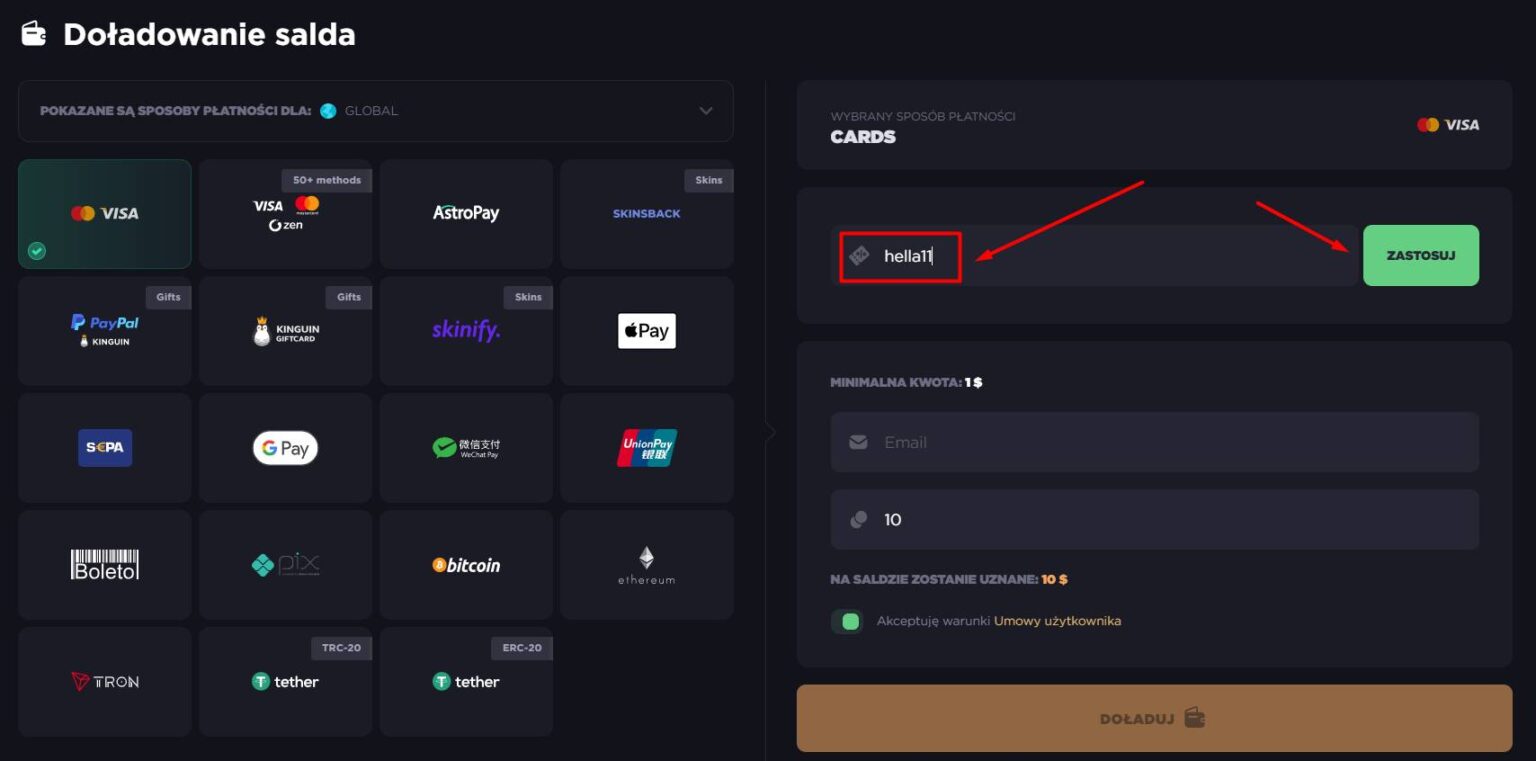Click the chevron arrow of region selector
The height and width of the screenshot is (761, 1536).
pos(706,111)
